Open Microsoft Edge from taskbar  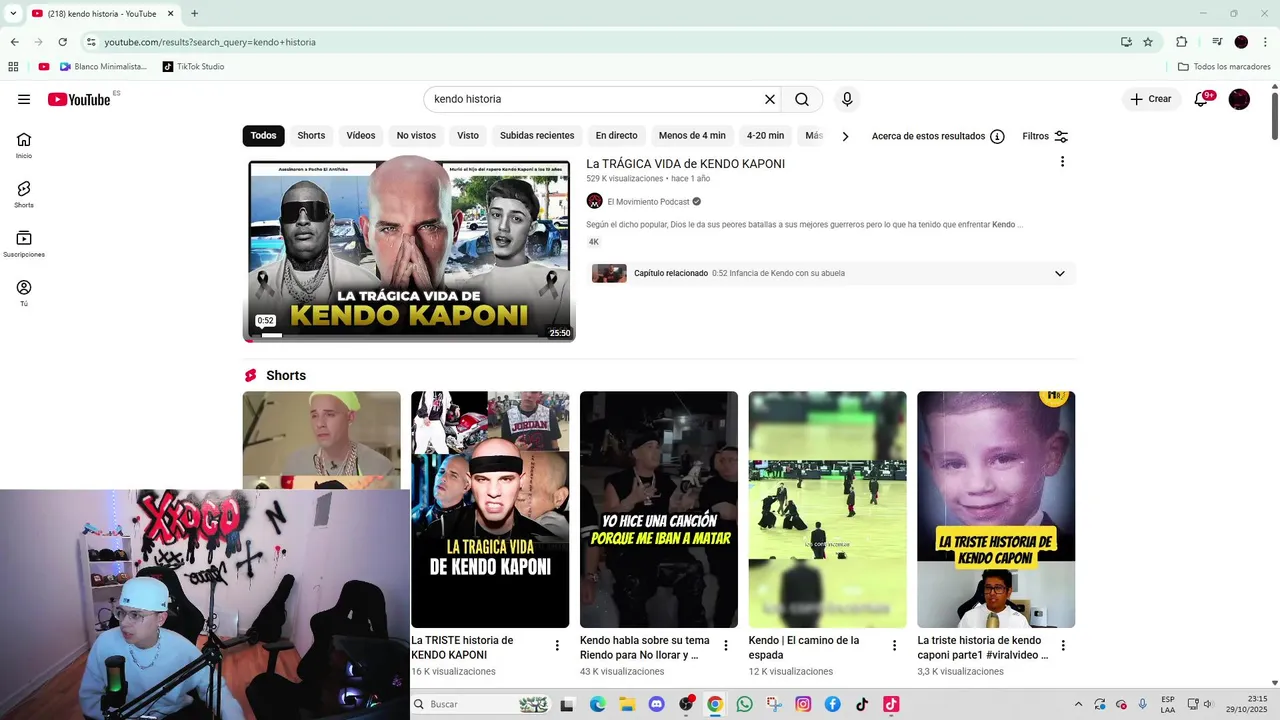(598, 704)
